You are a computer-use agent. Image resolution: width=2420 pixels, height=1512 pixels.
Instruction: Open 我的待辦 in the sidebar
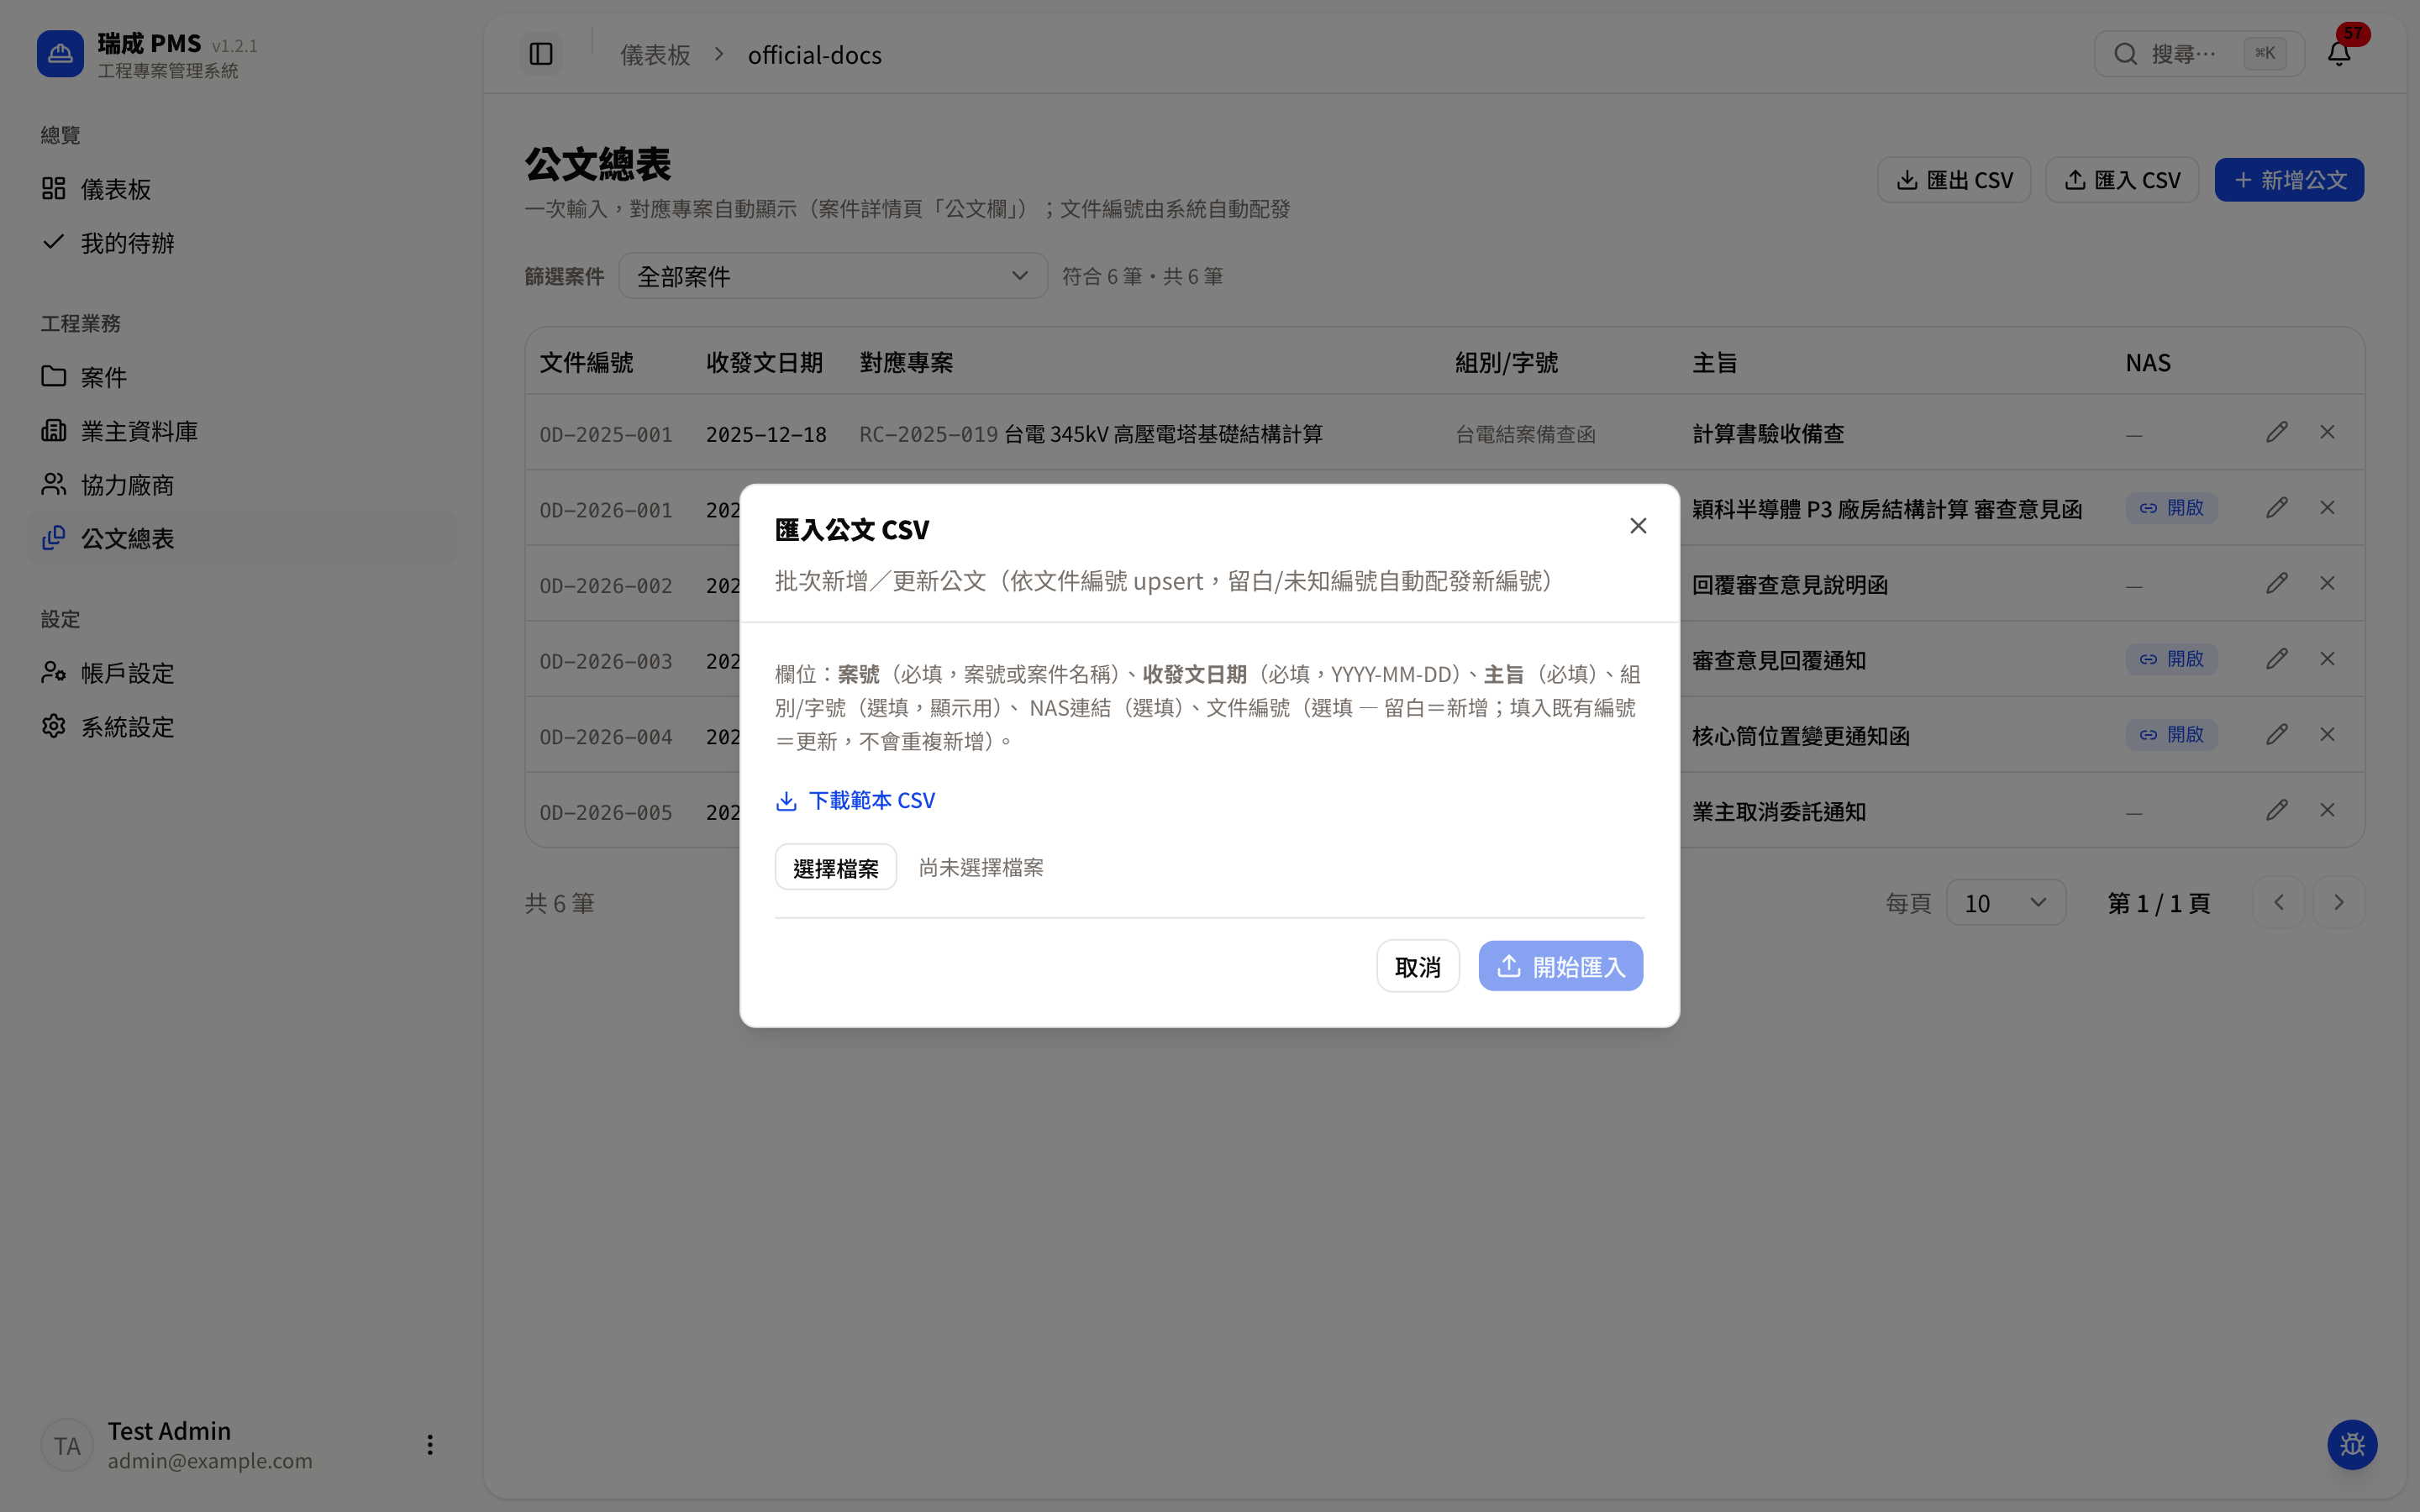pos(242,243)
